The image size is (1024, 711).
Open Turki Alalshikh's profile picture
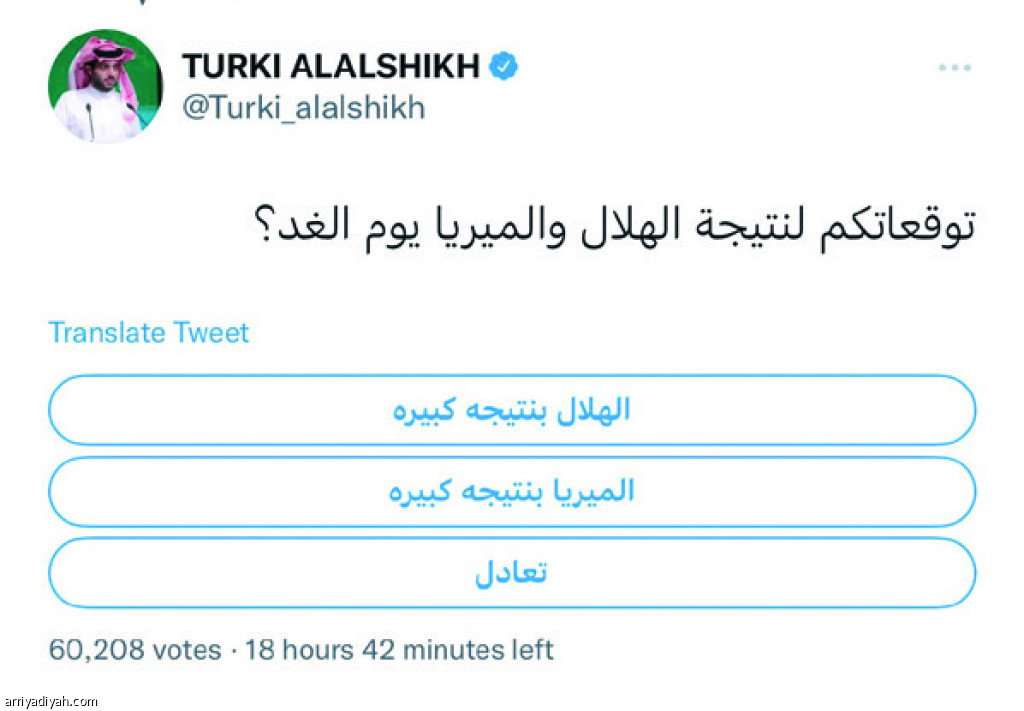tap(105, 86)
